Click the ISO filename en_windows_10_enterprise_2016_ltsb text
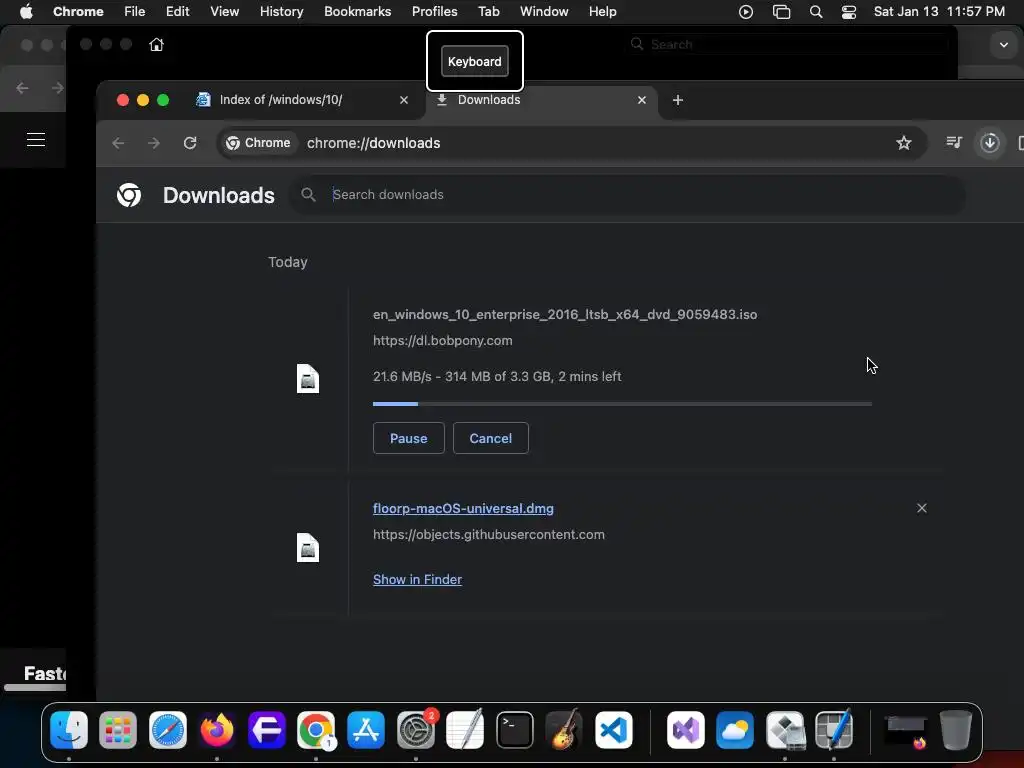The image size is (1024, 768). [x=565, y=314]
